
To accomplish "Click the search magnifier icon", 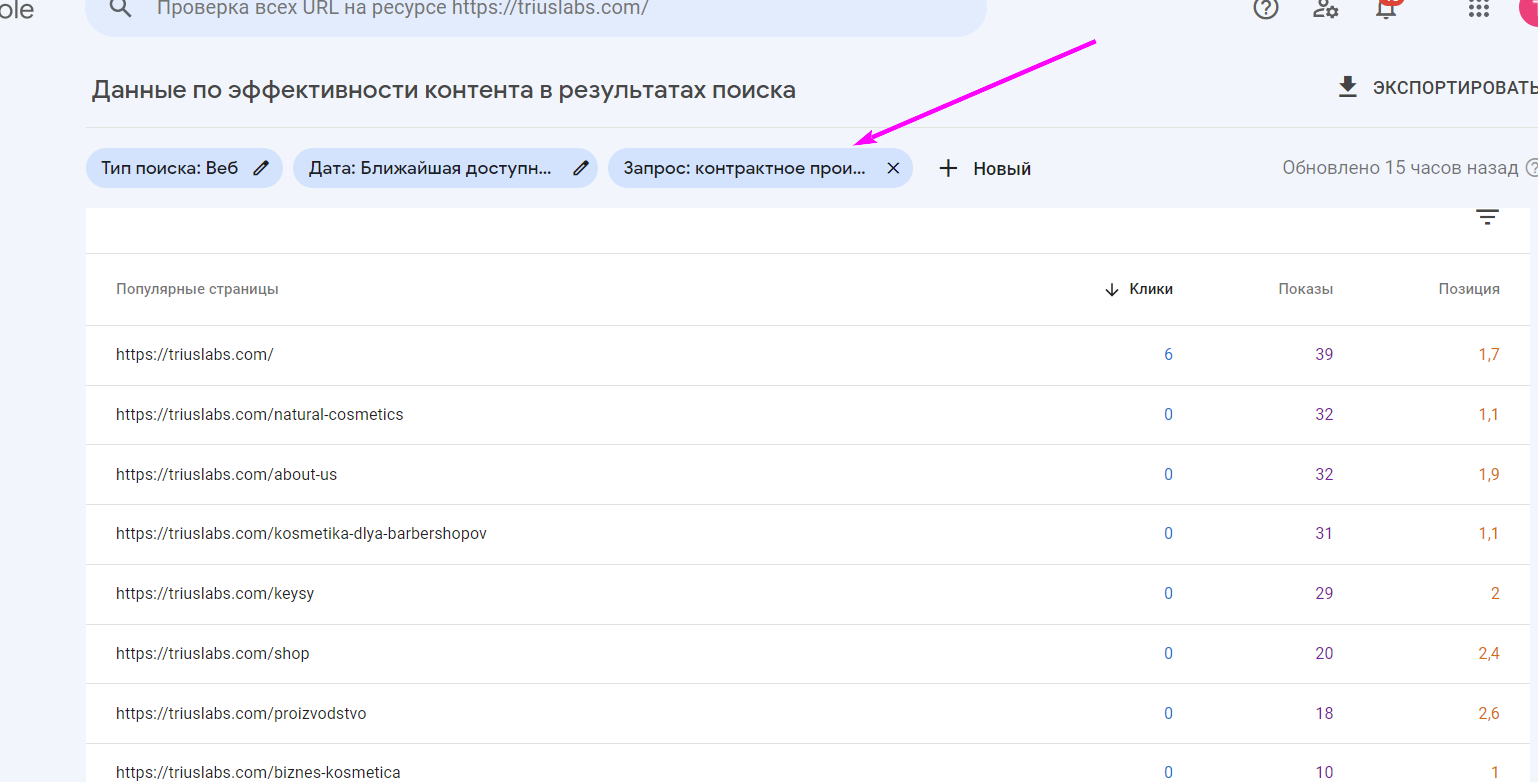I will (120, 8).
